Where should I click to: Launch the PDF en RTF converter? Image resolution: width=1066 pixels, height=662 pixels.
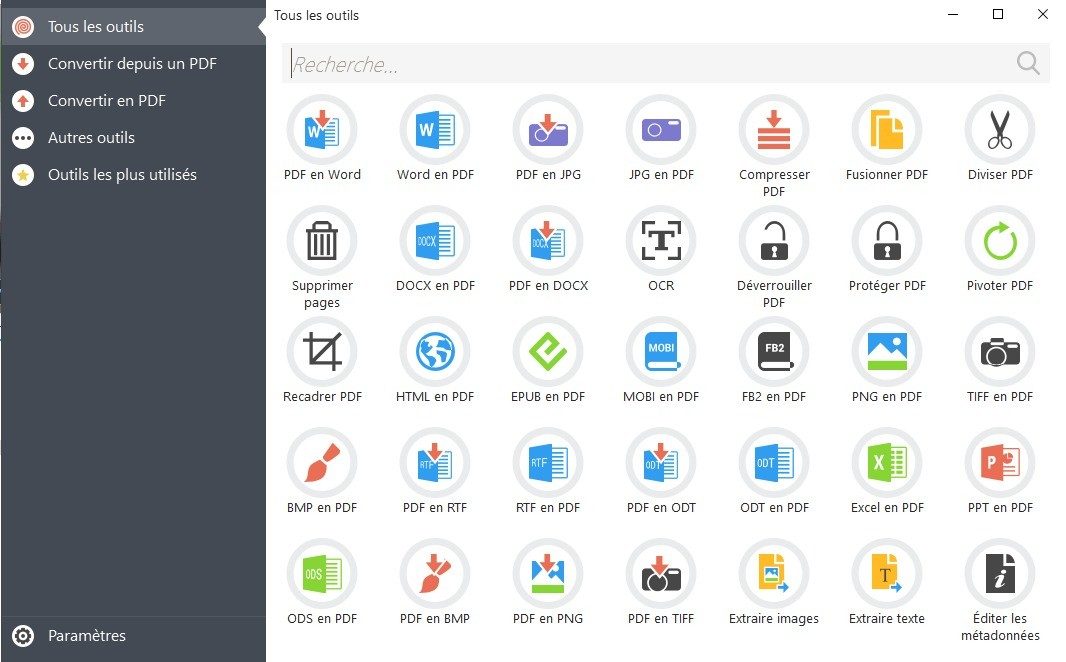click(x=435, y=462)
